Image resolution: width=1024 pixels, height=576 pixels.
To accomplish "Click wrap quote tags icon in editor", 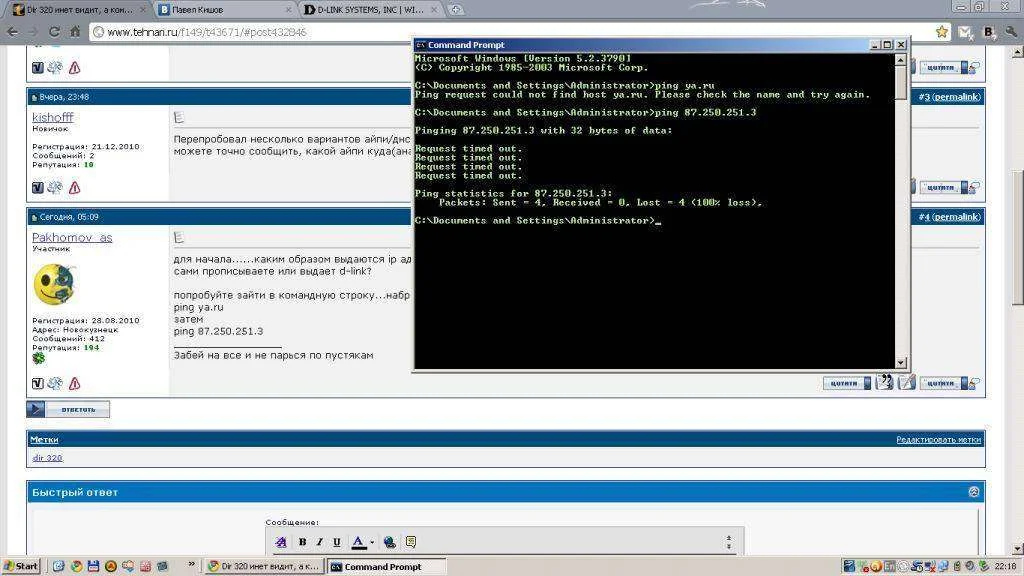I will point(411,542).
